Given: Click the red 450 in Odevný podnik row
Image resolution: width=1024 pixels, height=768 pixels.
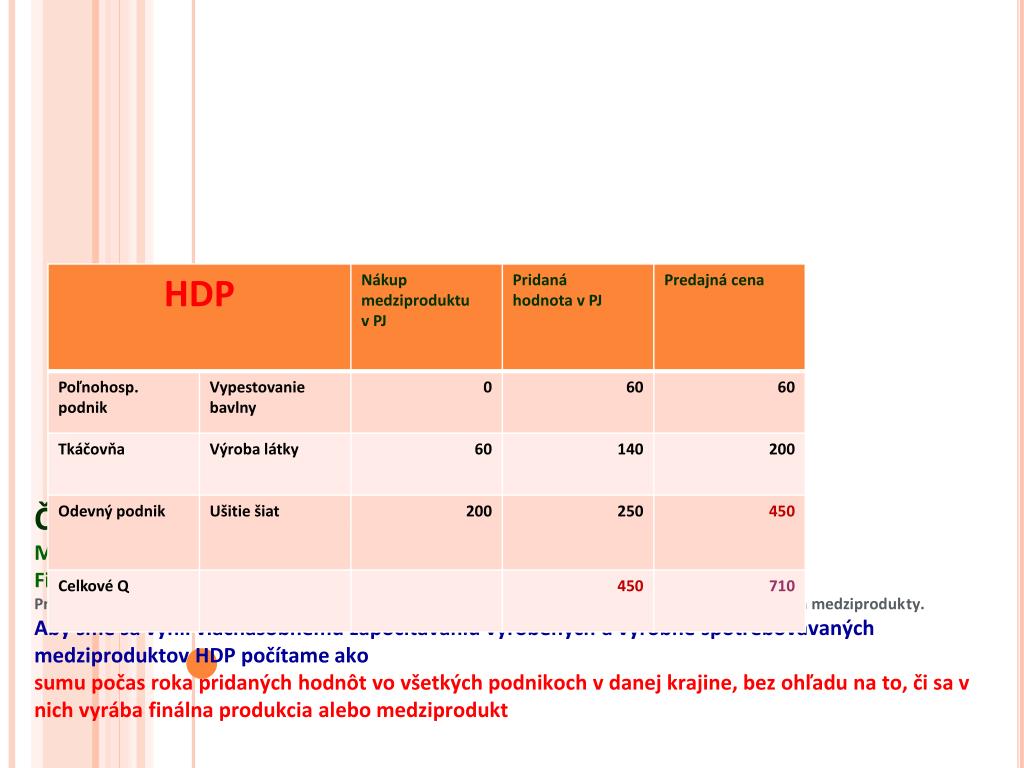Looking at the screenshot, I should tap(782, 511).
